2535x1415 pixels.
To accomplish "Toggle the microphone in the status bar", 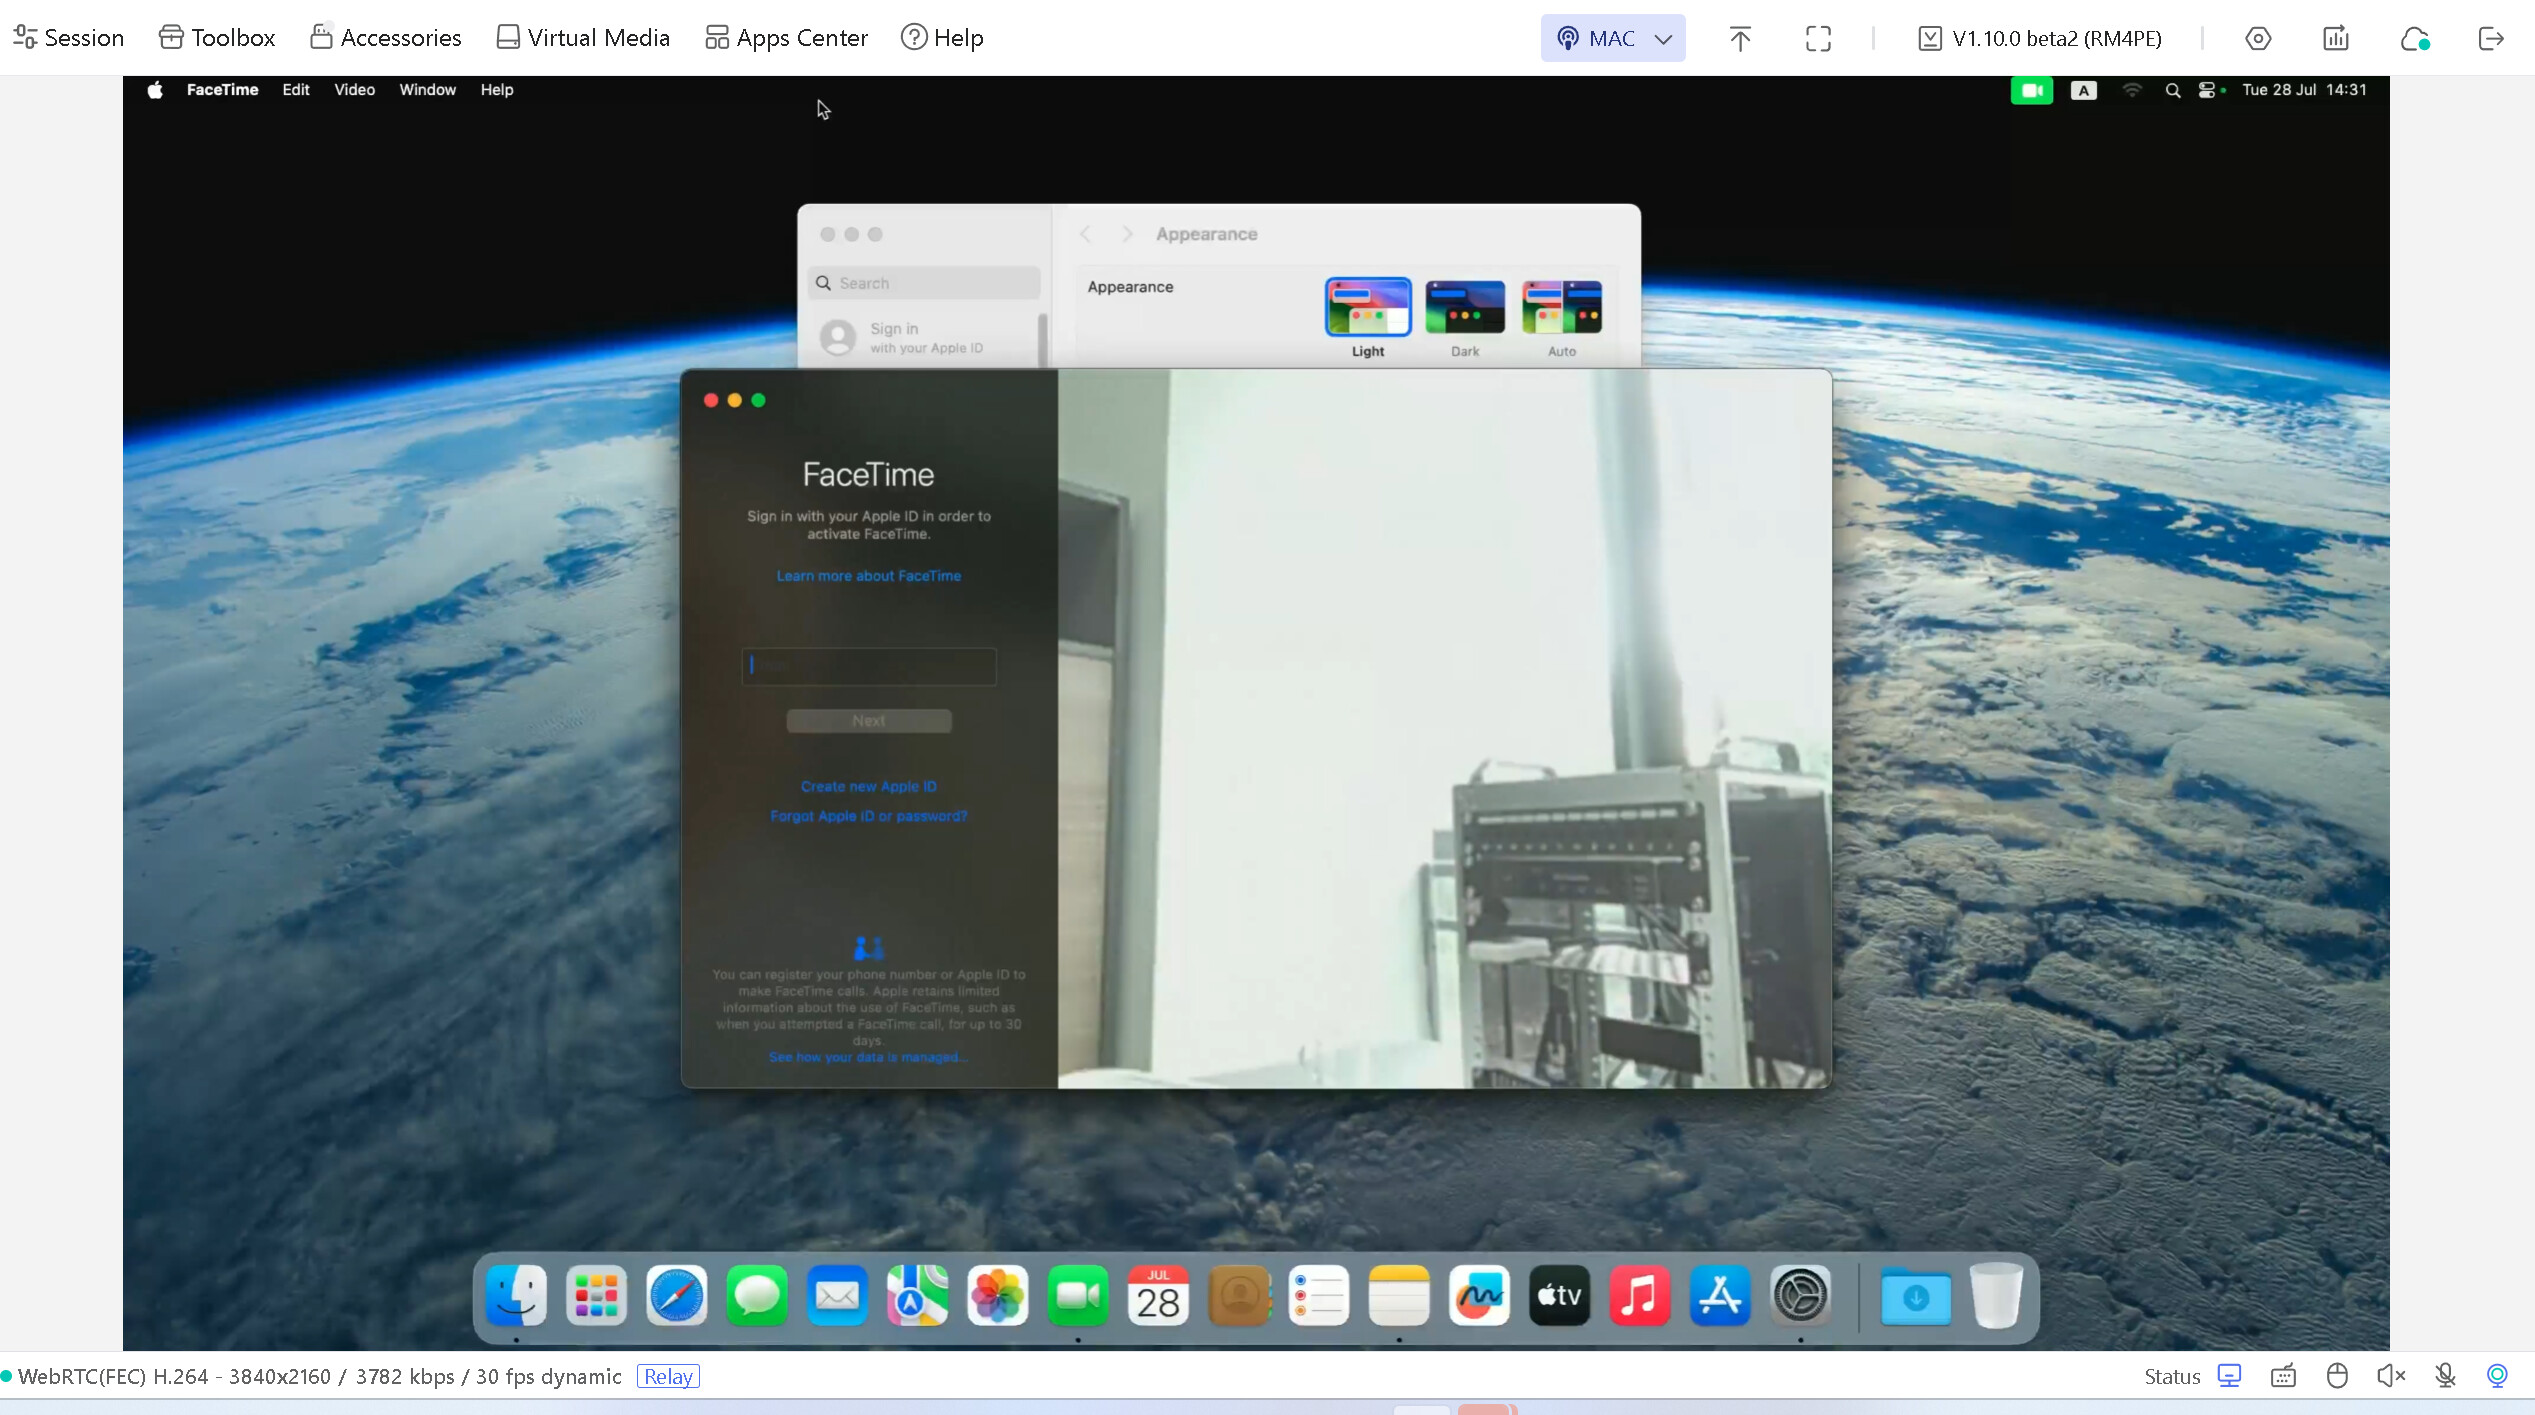I will pos(2445,1376).
